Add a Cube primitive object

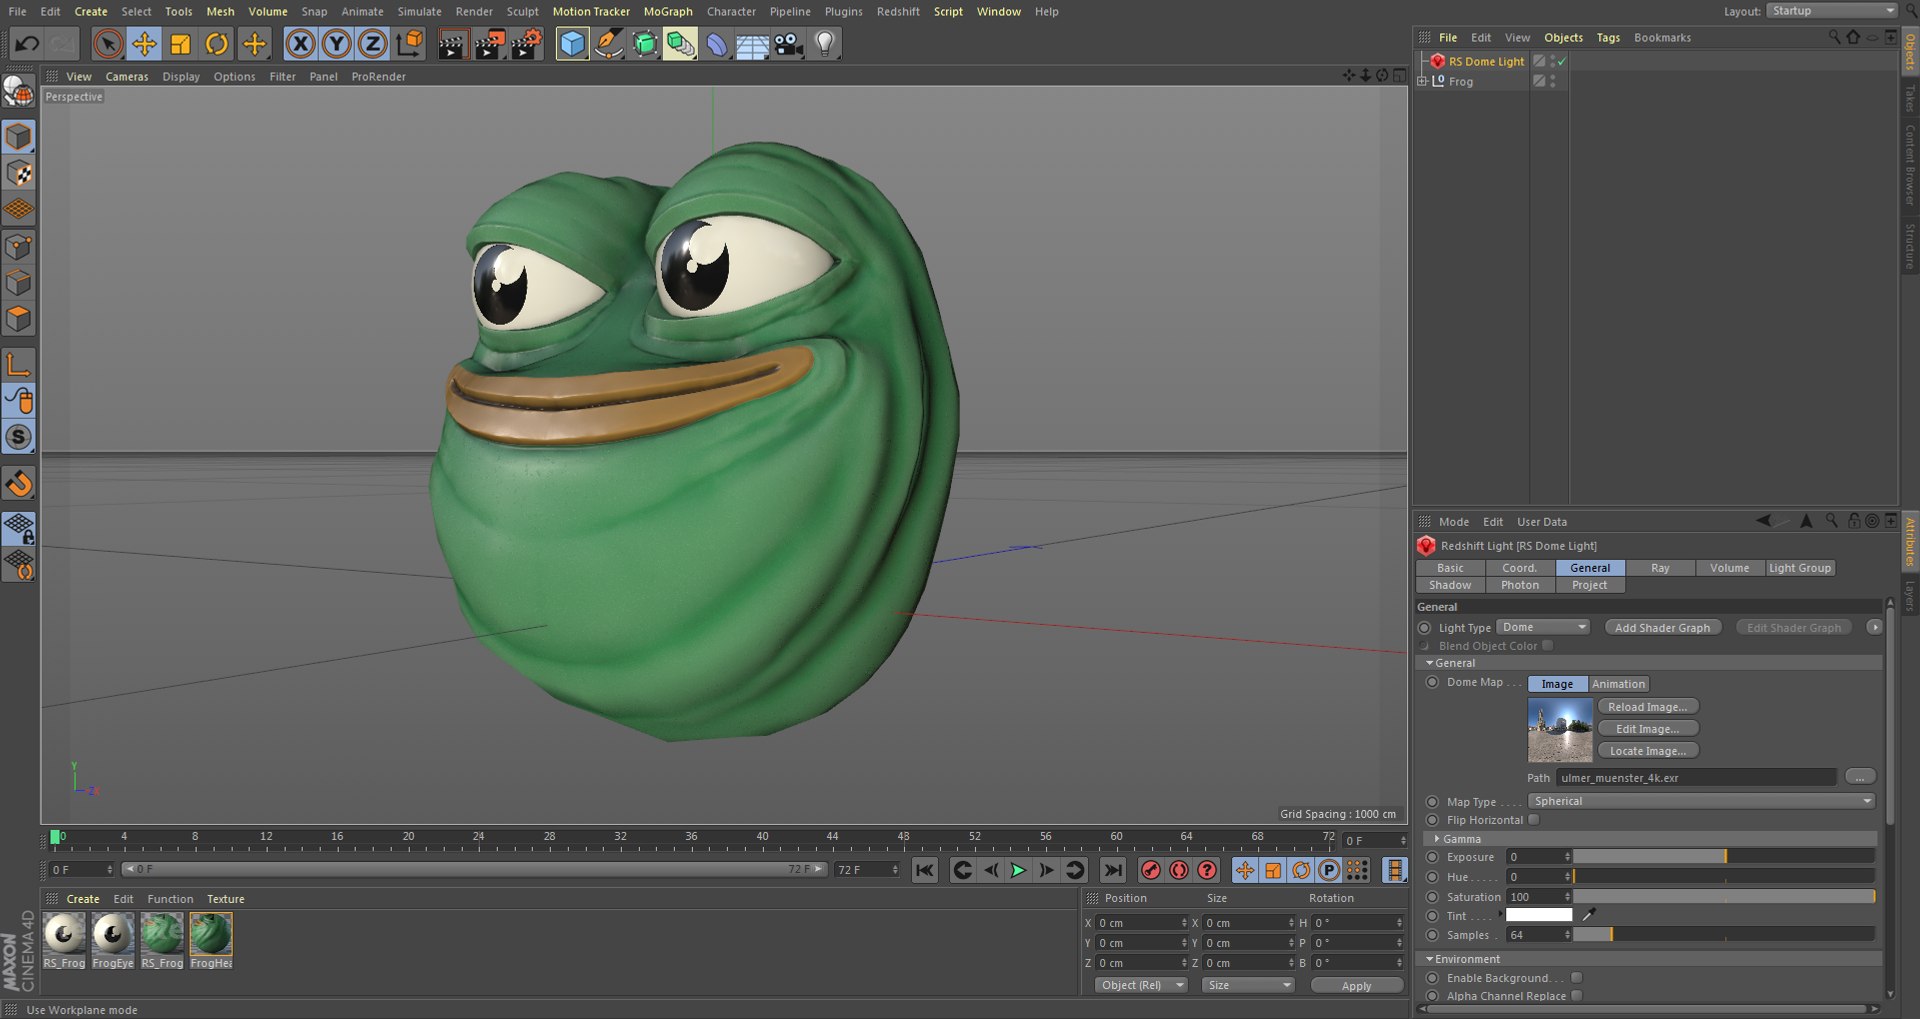click(572, 44)
